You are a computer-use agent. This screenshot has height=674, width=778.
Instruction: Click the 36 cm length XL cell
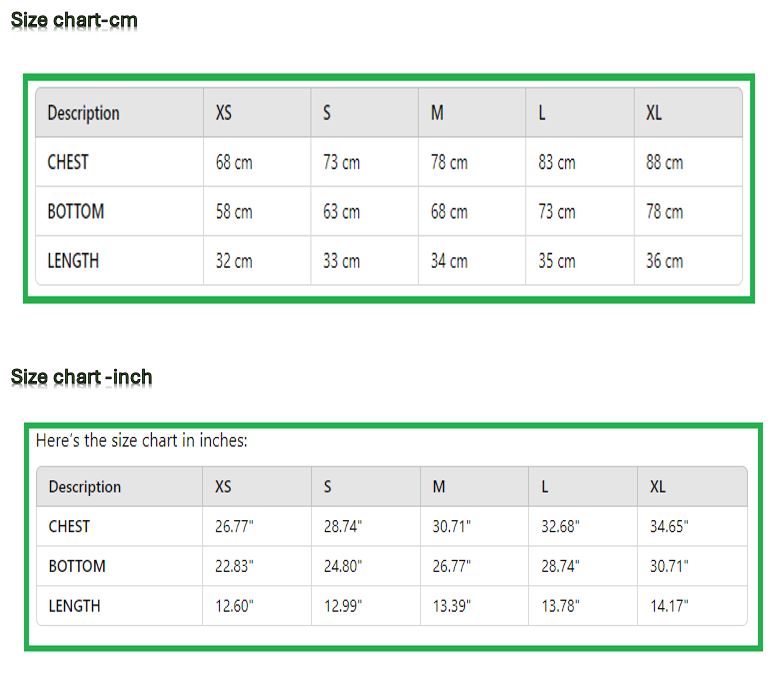pos(664,261)
